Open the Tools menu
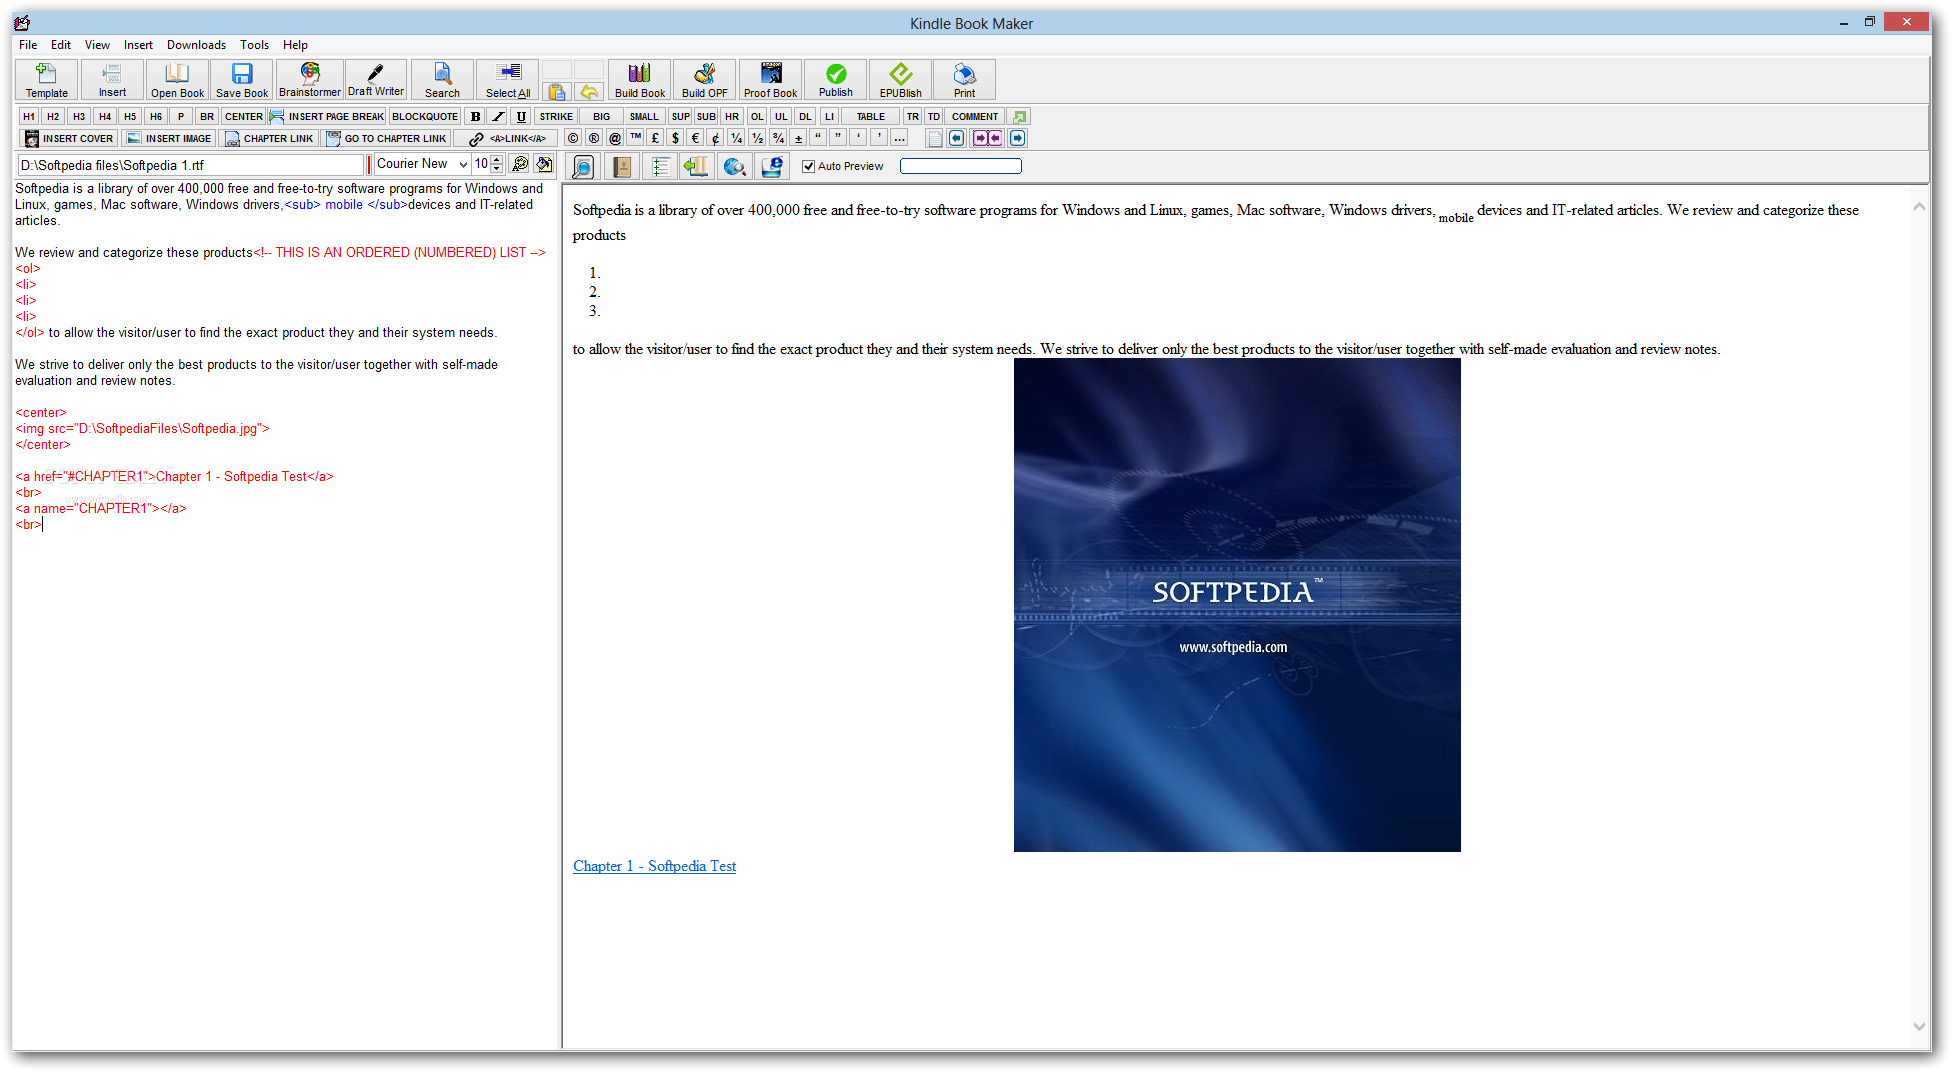The height and width of the screenshot is (1072, 1952). (x=254, y=45)
